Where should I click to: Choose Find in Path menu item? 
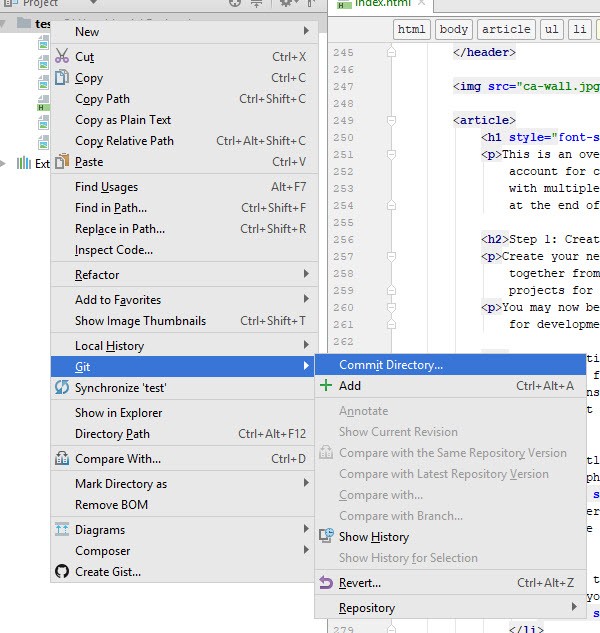pyautogui.click(x=111, y=208)
